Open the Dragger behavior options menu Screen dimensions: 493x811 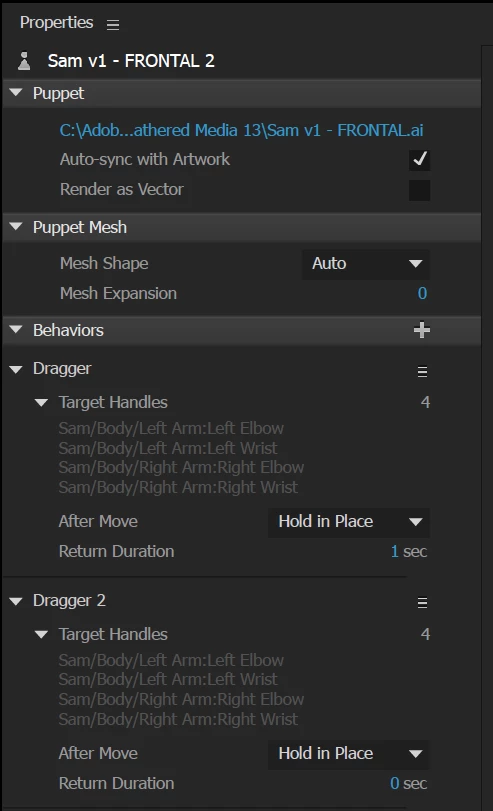click(422, 371)
